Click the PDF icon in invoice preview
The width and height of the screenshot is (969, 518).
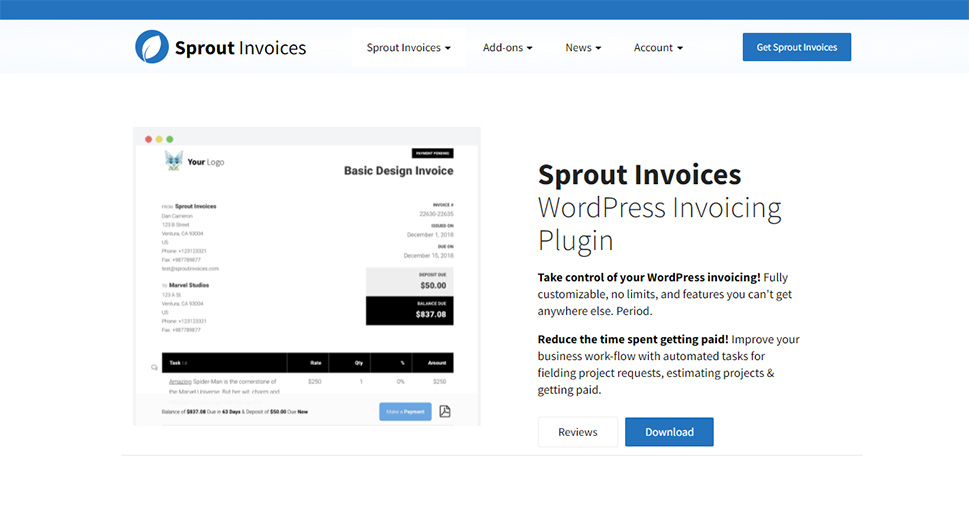445,411
